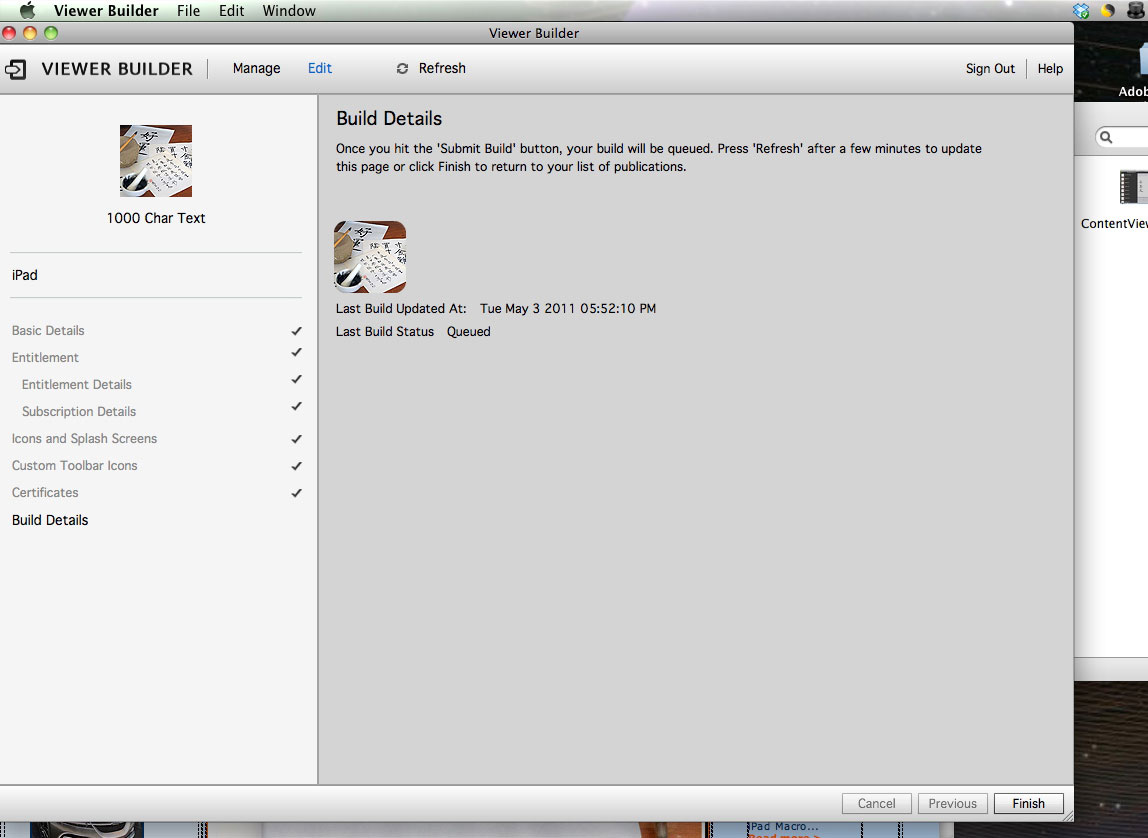Go to Entitlement step
Image resolution: width=1148 pixels, height=838 pixels.
[45, 358]
